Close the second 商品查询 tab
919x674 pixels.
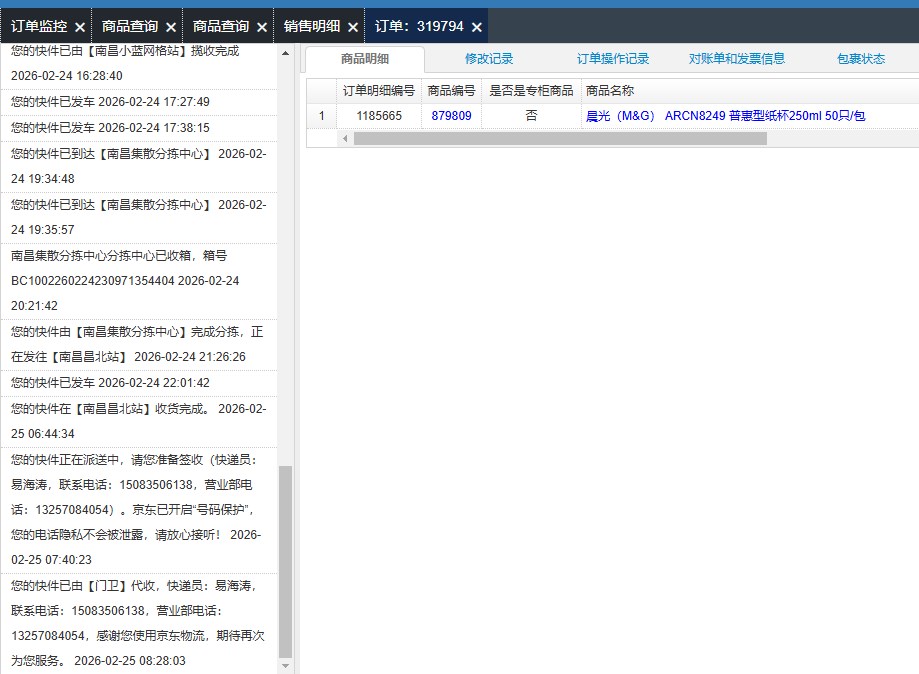tap(262, 27)
